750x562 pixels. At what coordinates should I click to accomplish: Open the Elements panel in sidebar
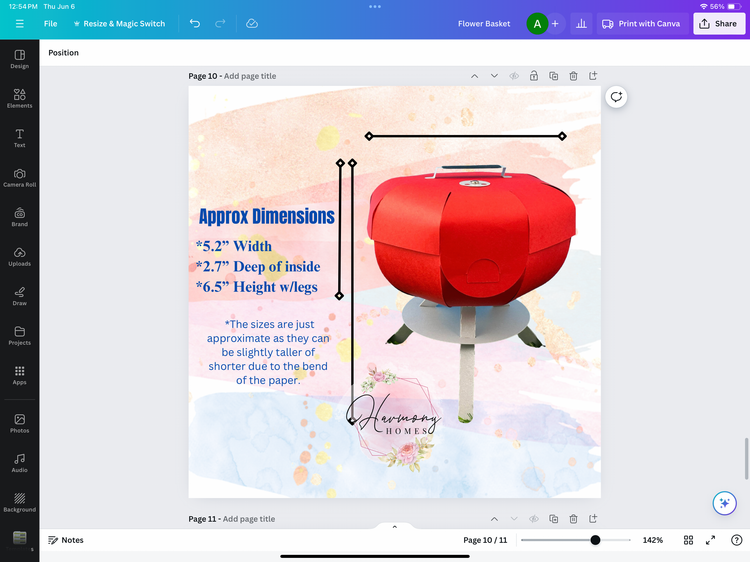pos(19,98)
